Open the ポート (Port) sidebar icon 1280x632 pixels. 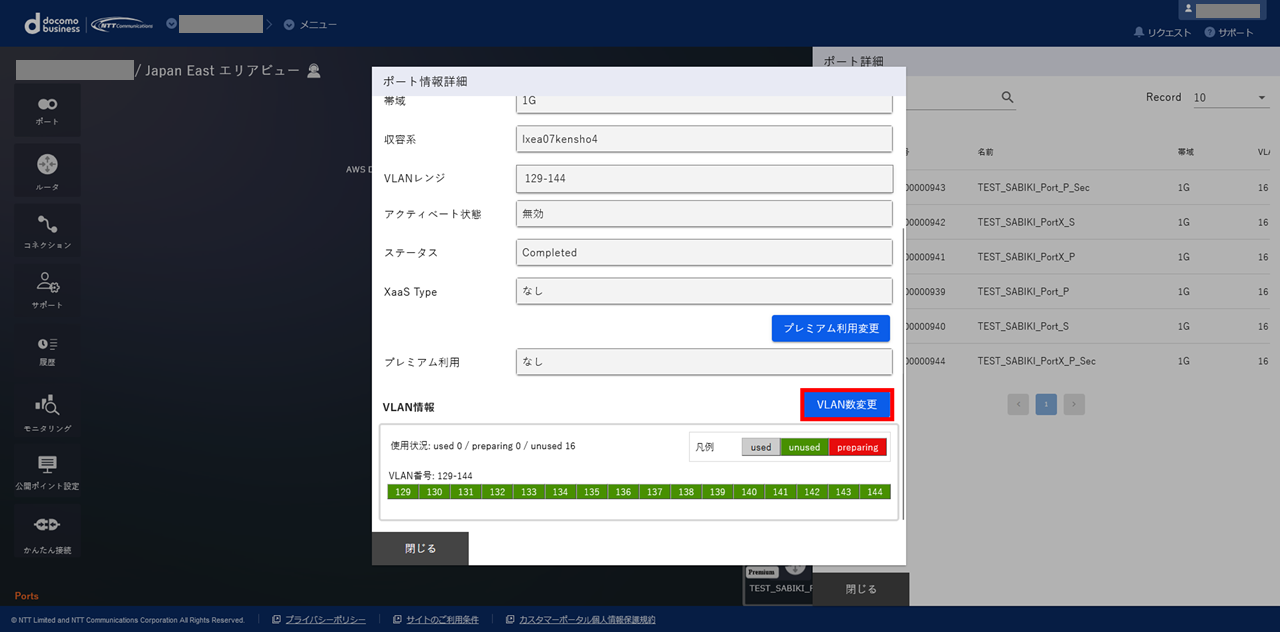point(47,110)
